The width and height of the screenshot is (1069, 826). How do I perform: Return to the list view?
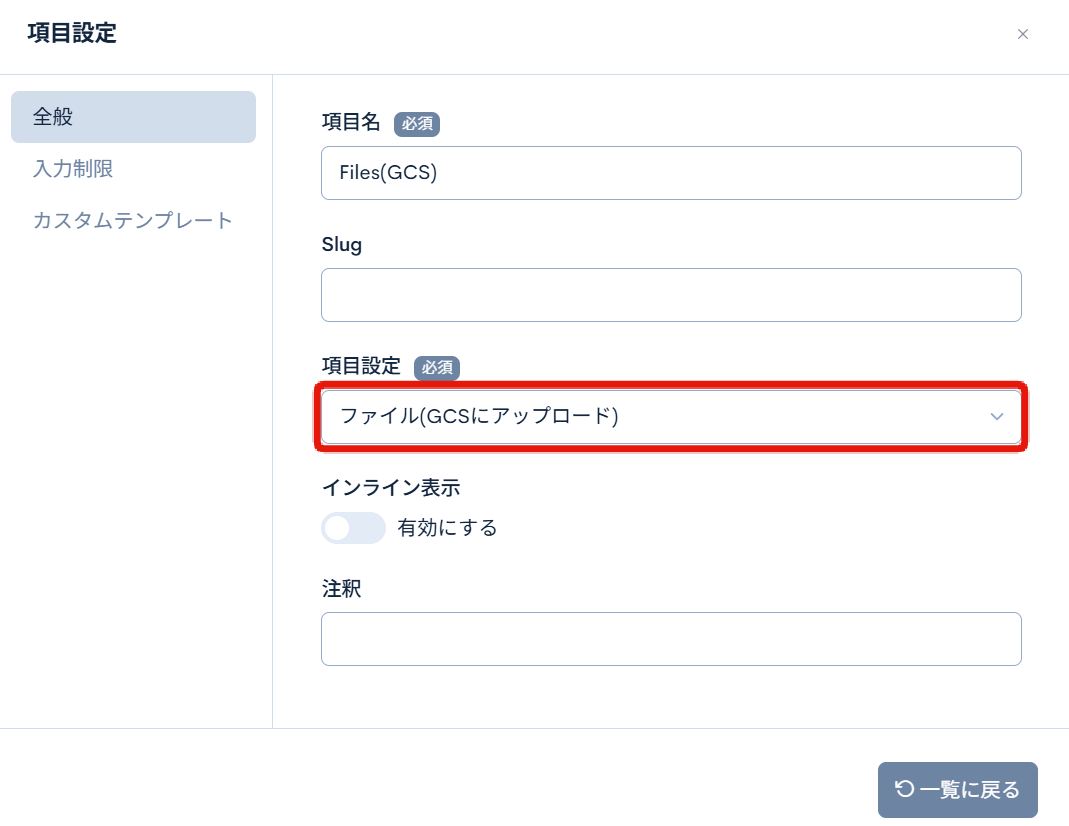(957, 790)
